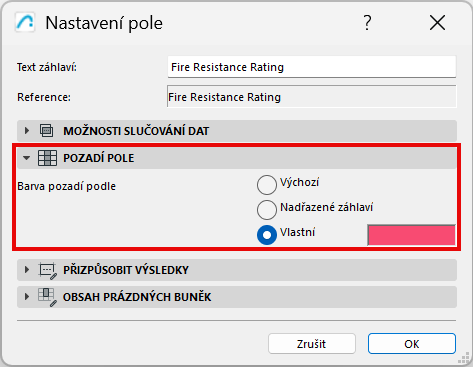Screen dimensions: 473x367
Task: Click the Přizpůsobit výsledky pencil icon
Action: [x=48, y=270]
